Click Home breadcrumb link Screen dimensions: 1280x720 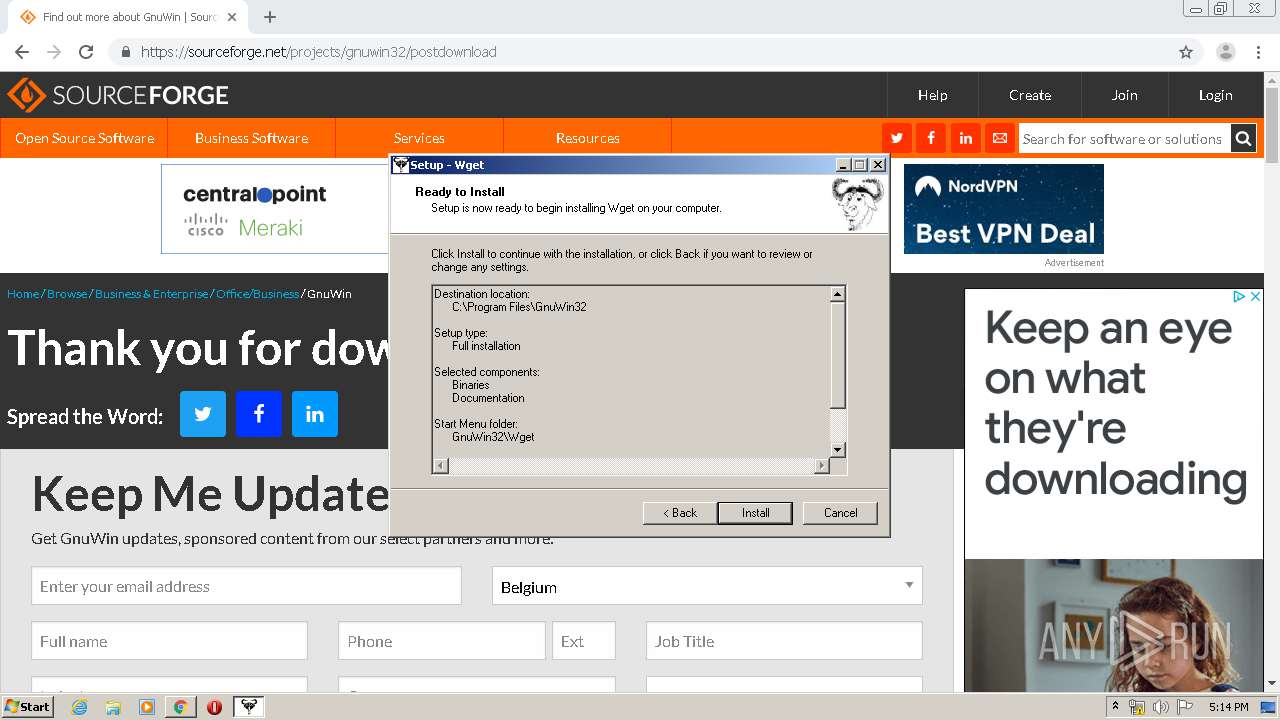tap(23, 294)
